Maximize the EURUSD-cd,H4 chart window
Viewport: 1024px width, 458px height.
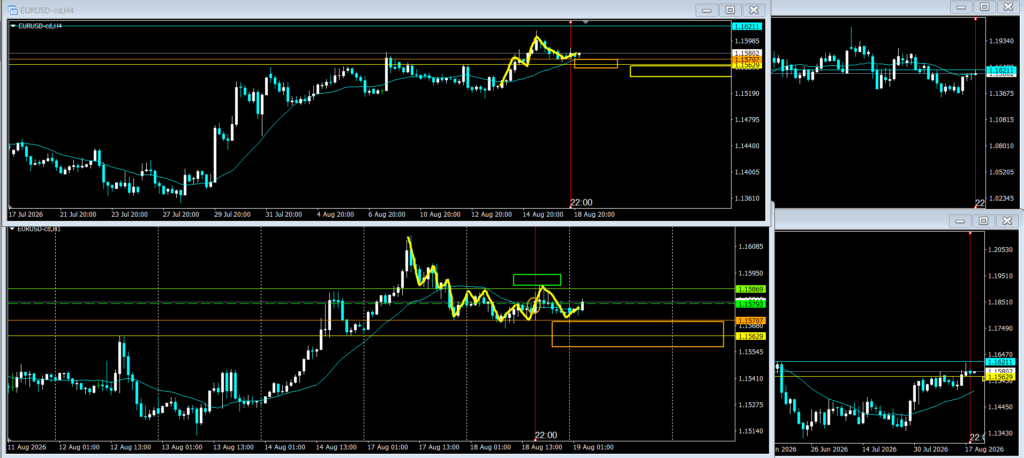[x=730, y=9]
